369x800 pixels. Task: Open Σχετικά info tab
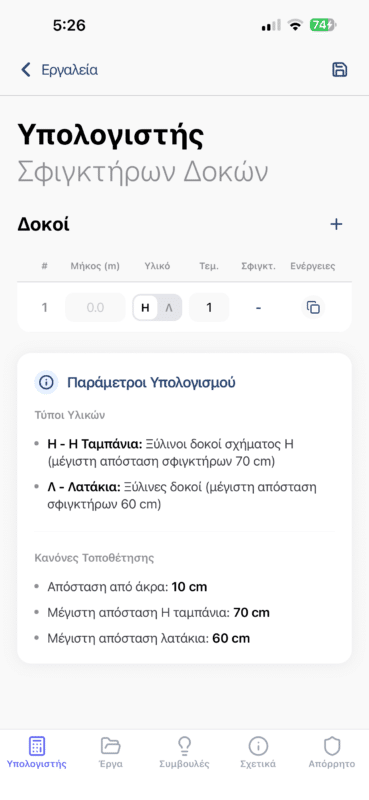click(258, 753)
